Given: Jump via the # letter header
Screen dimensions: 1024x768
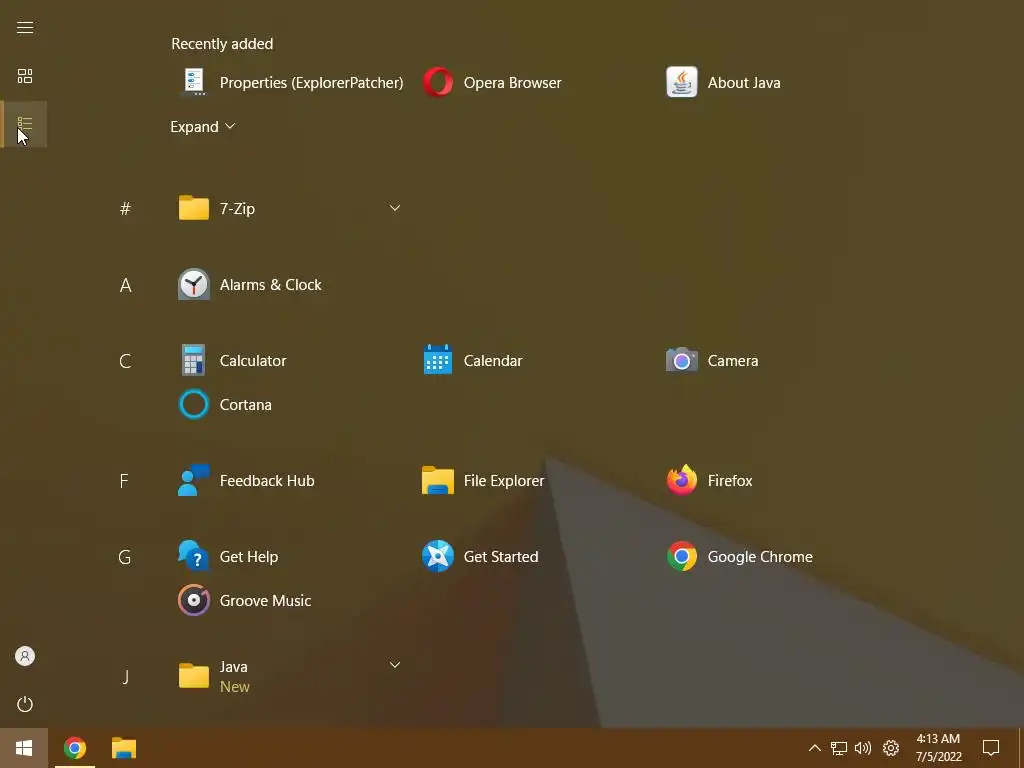Looking at the screenshot, I should [125, 208].
